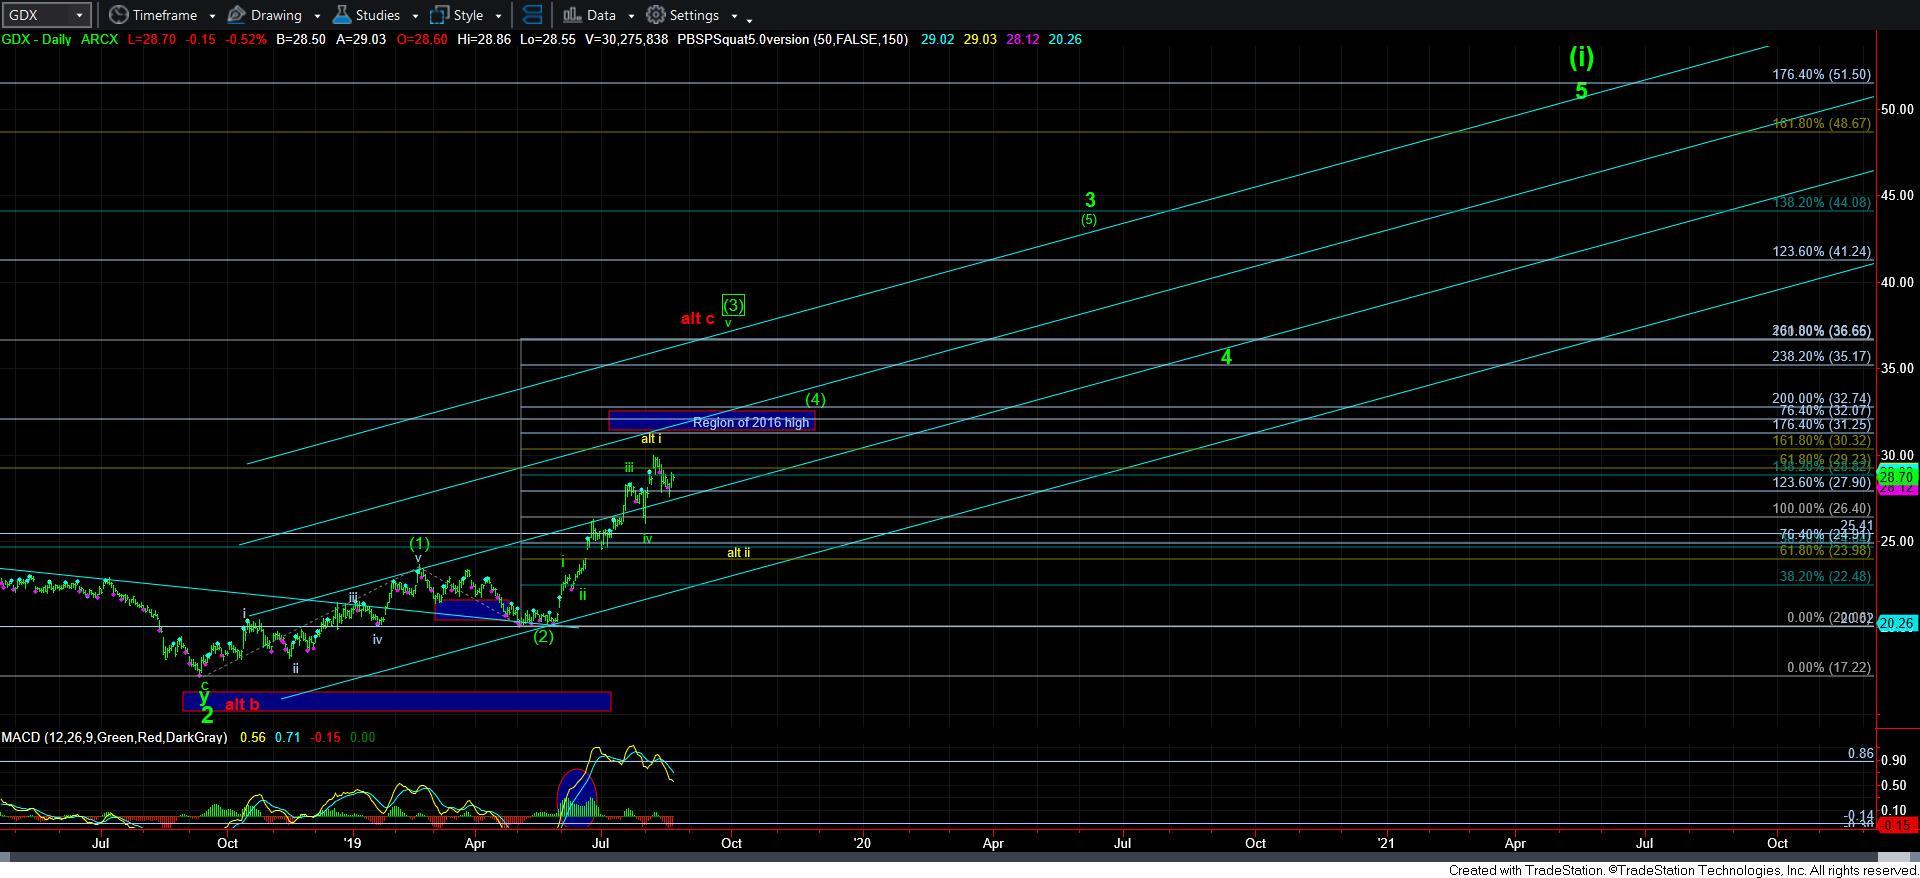Open the Data menu label

[x=601, y=15]
